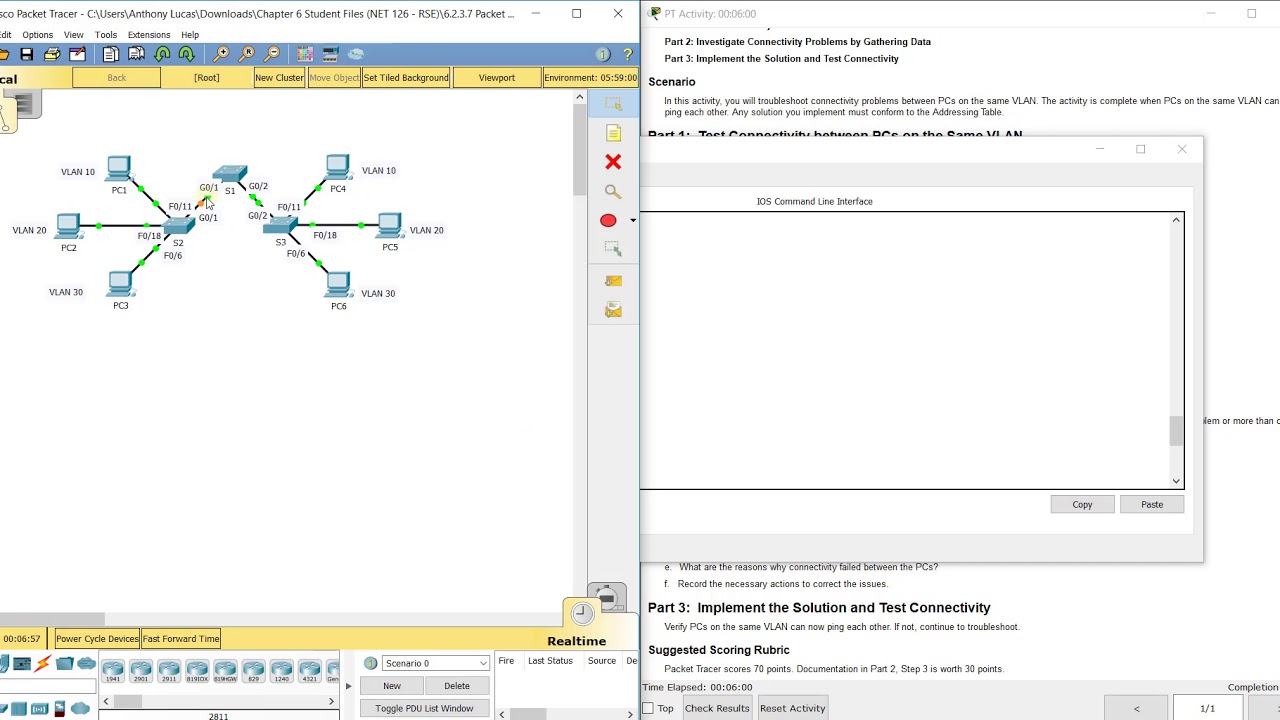Pick the 1941 router device
This screenshot has height=720, width=1280.
point(113,669)
